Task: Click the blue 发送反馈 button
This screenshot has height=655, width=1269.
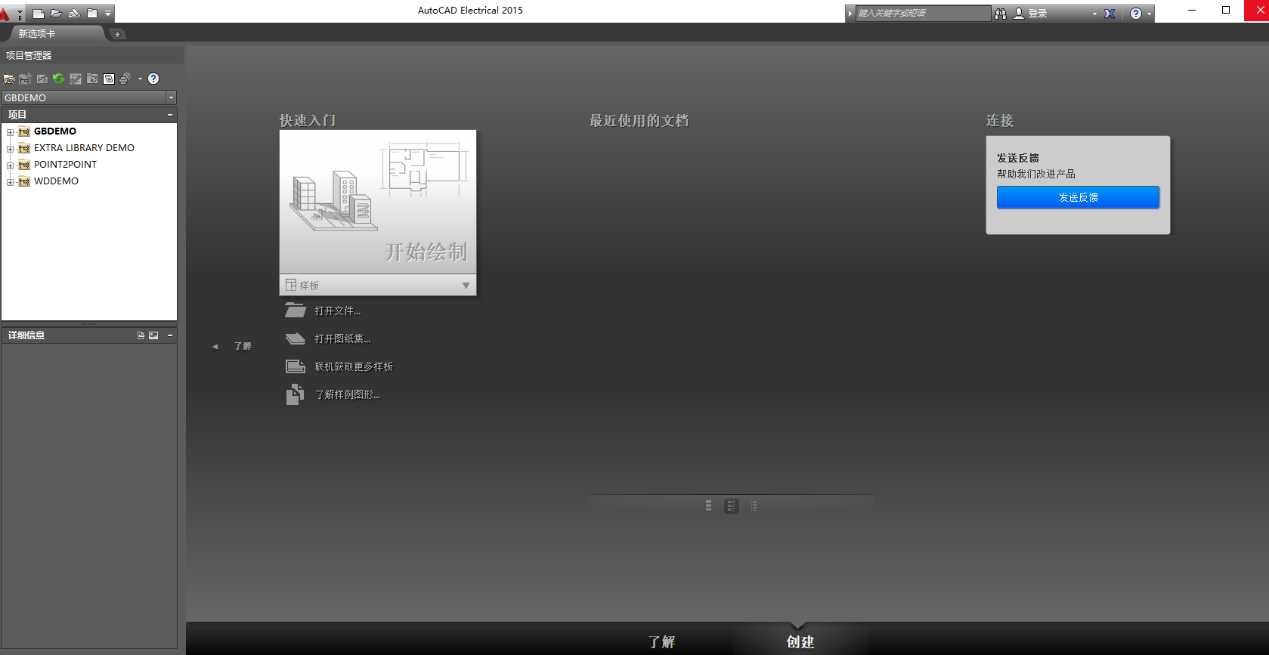Action: [x=1077, y=198]
